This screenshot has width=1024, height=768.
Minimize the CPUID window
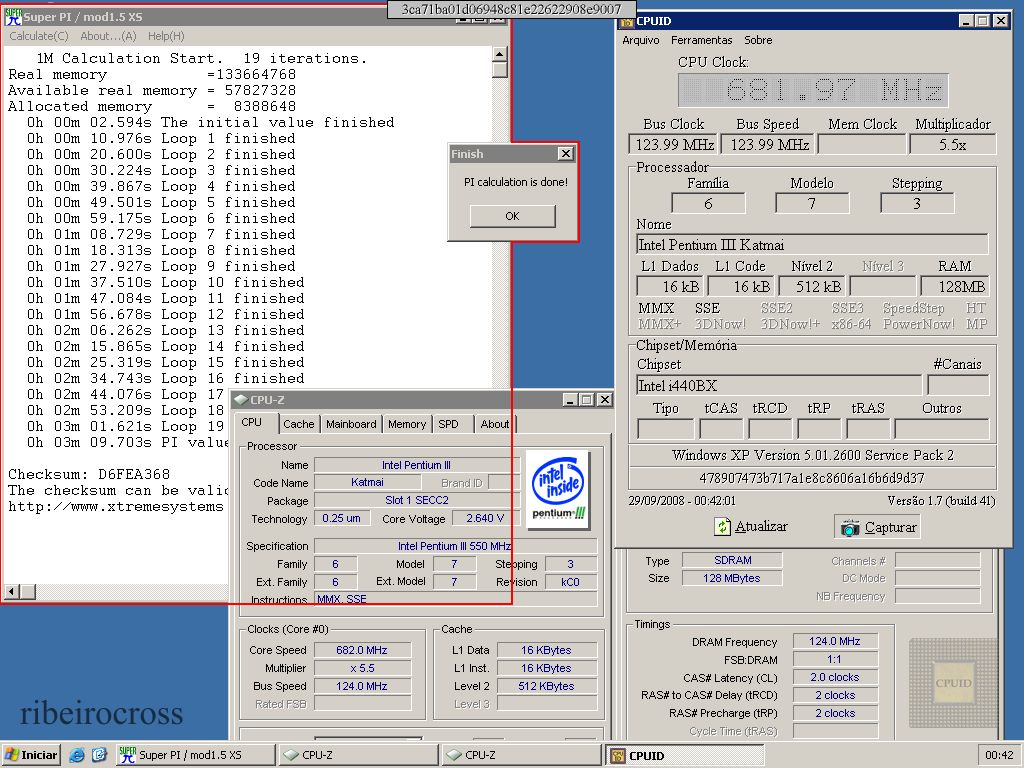coord(967,21)
